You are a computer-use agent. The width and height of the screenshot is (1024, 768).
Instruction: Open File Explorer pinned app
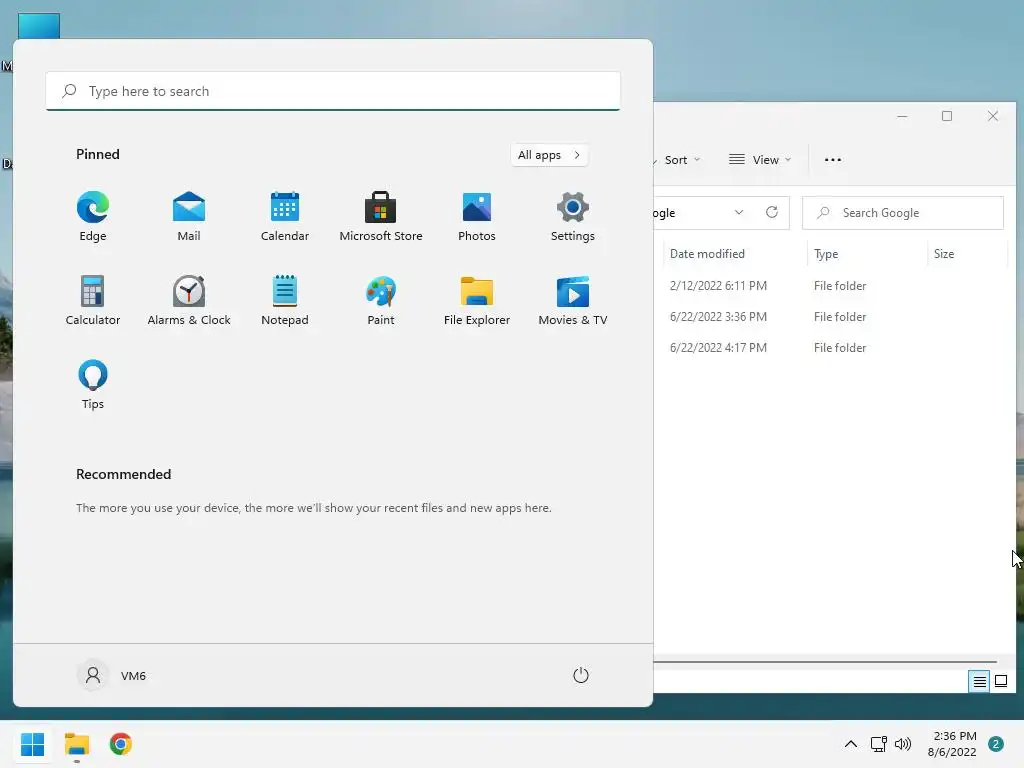[477, 301]
